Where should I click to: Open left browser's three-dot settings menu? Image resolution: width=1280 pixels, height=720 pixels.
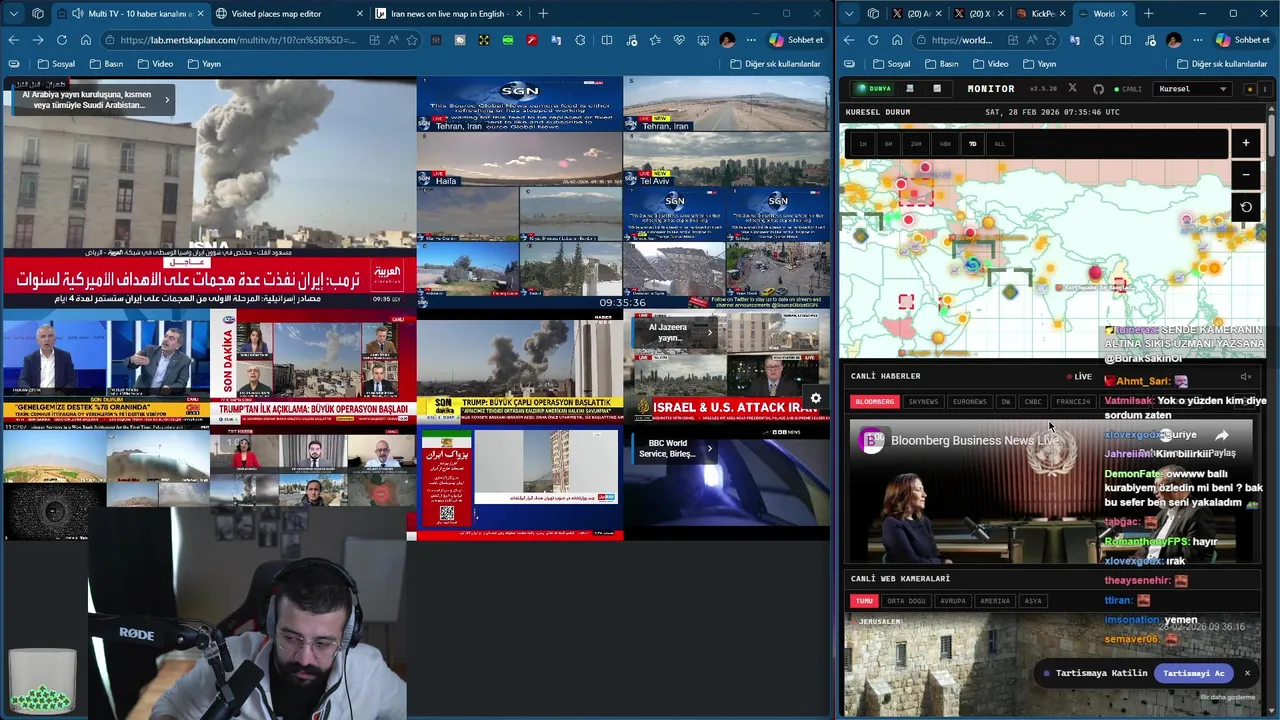point(752,40)
